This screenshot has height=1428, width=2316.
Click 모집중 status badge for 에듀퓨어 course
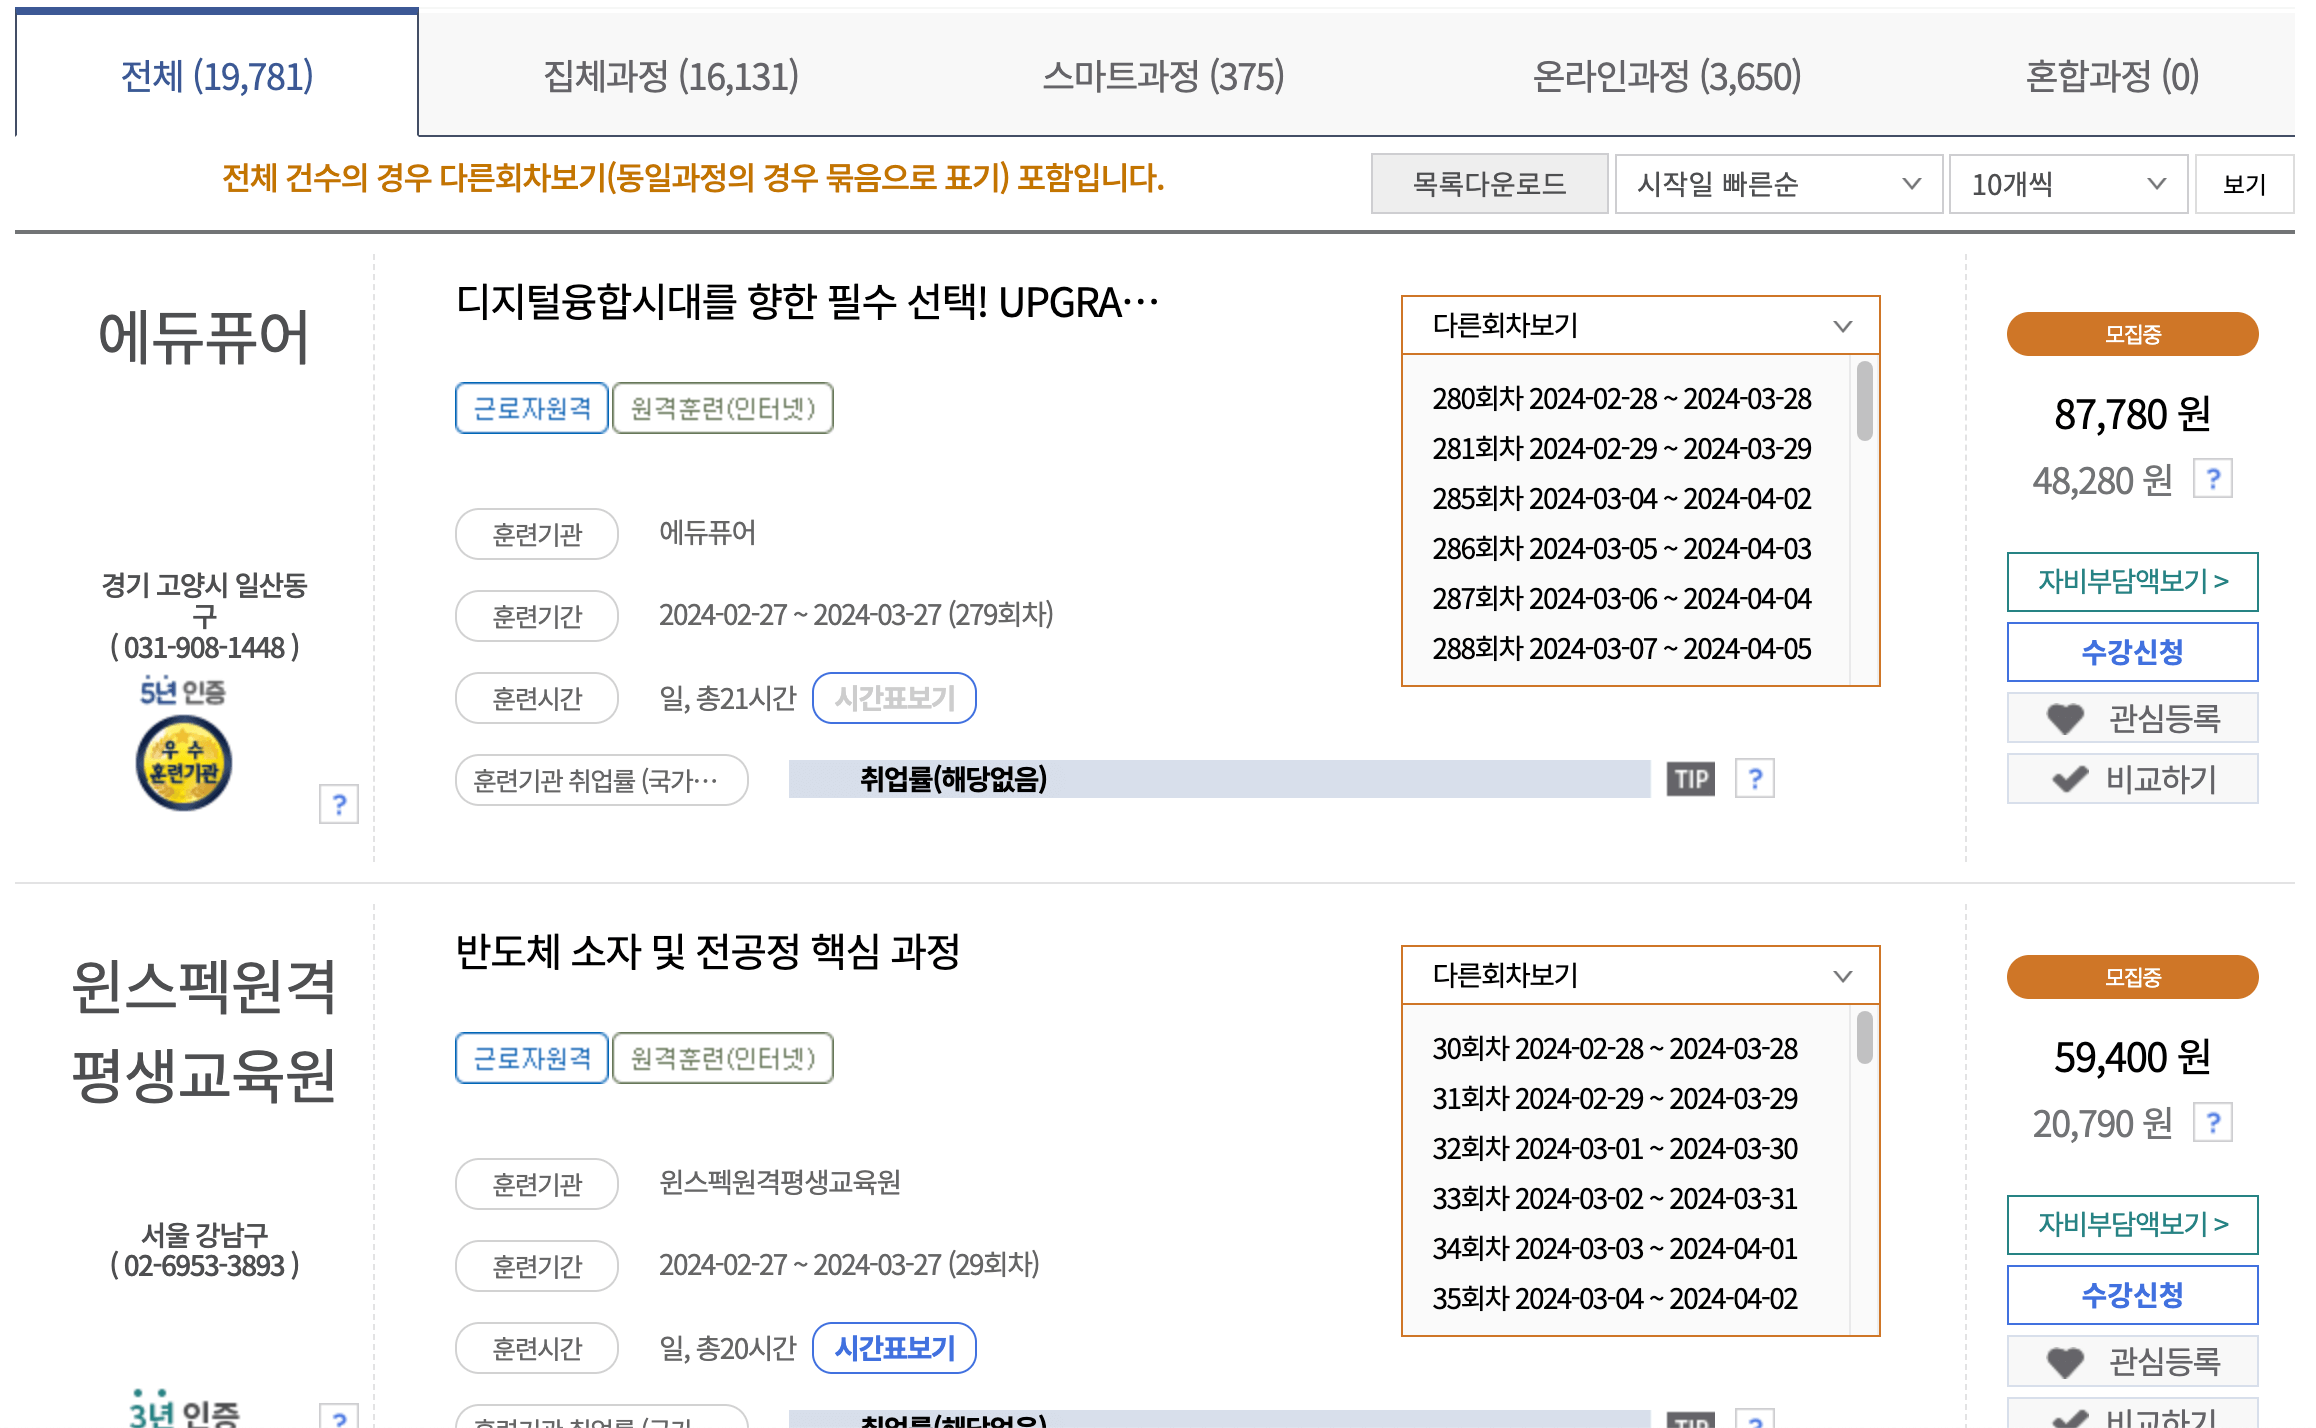(x=2132, y=334)
